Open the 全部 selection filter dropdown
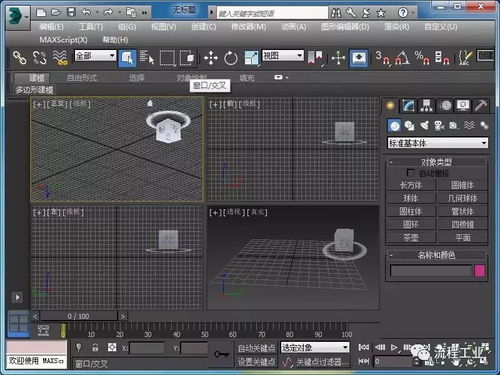The width and height of the screenshot is (500, 375). click(95, 56)
